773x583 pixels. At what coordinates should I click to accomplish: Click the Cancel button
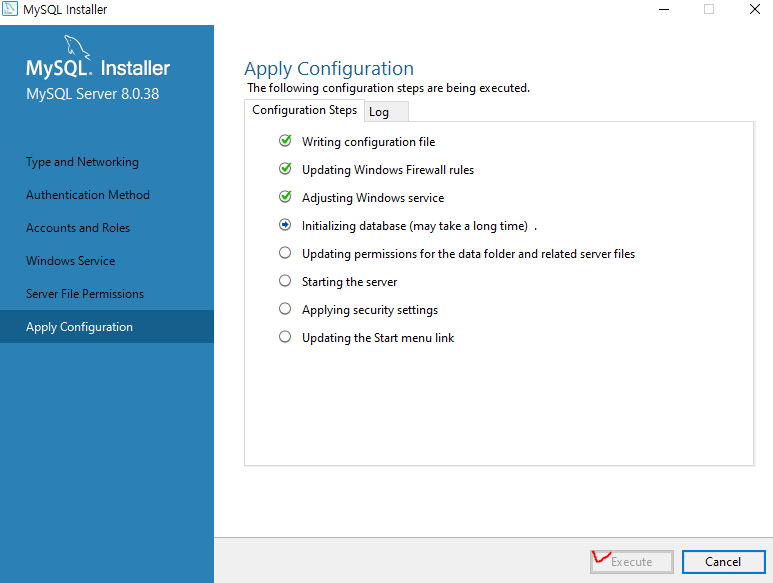723,562
